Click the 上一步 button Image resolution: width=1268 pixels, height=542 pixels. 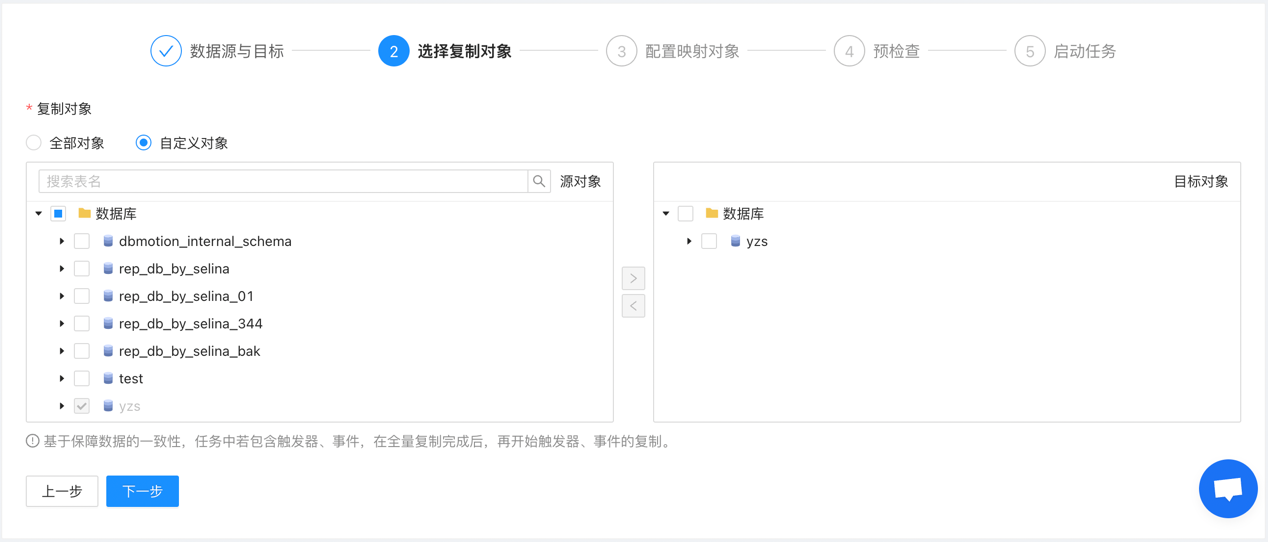[x=62, y=491]
